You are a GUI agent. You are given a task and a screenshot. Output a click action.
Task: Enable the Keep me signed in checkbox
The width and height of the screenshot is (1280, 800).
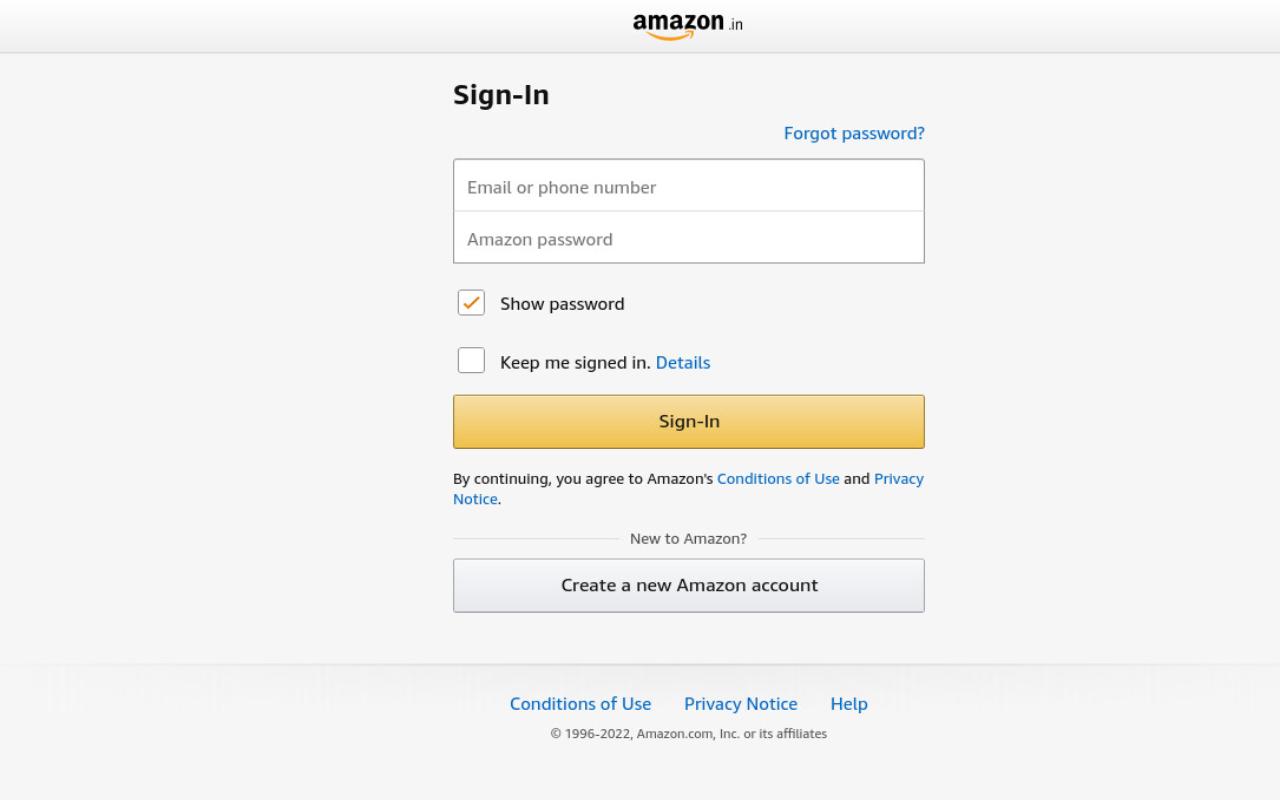pos(471,361)
